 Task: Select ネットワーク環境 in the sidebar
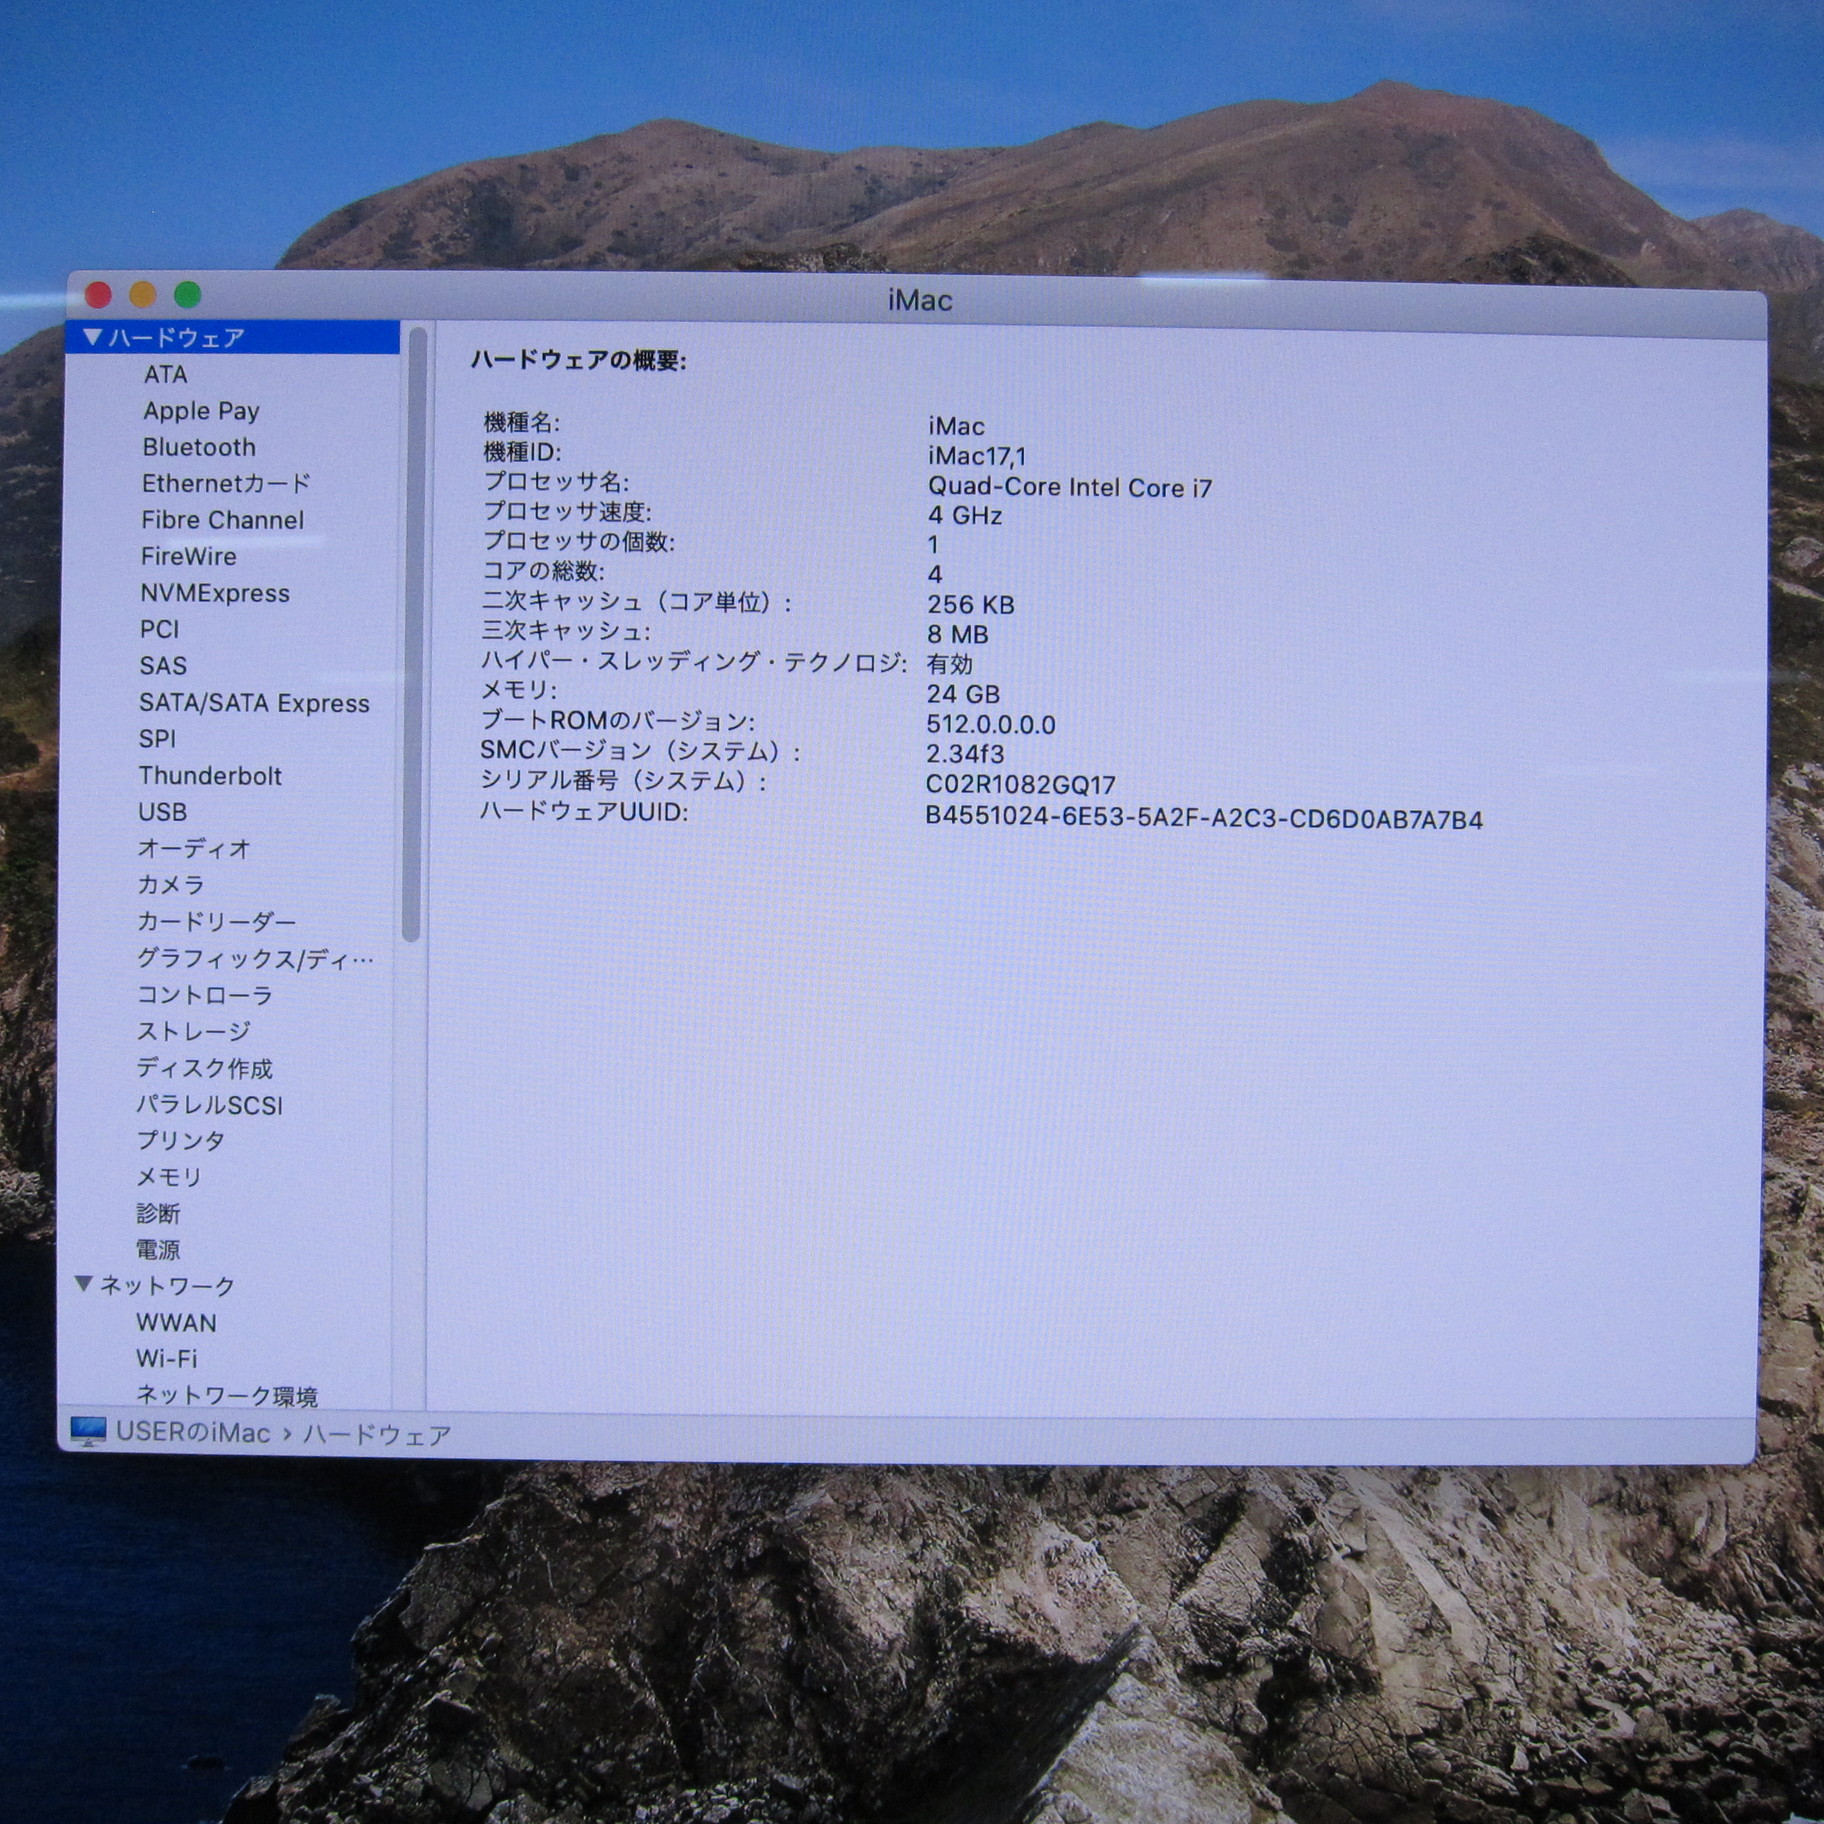tap(227, 1396)
